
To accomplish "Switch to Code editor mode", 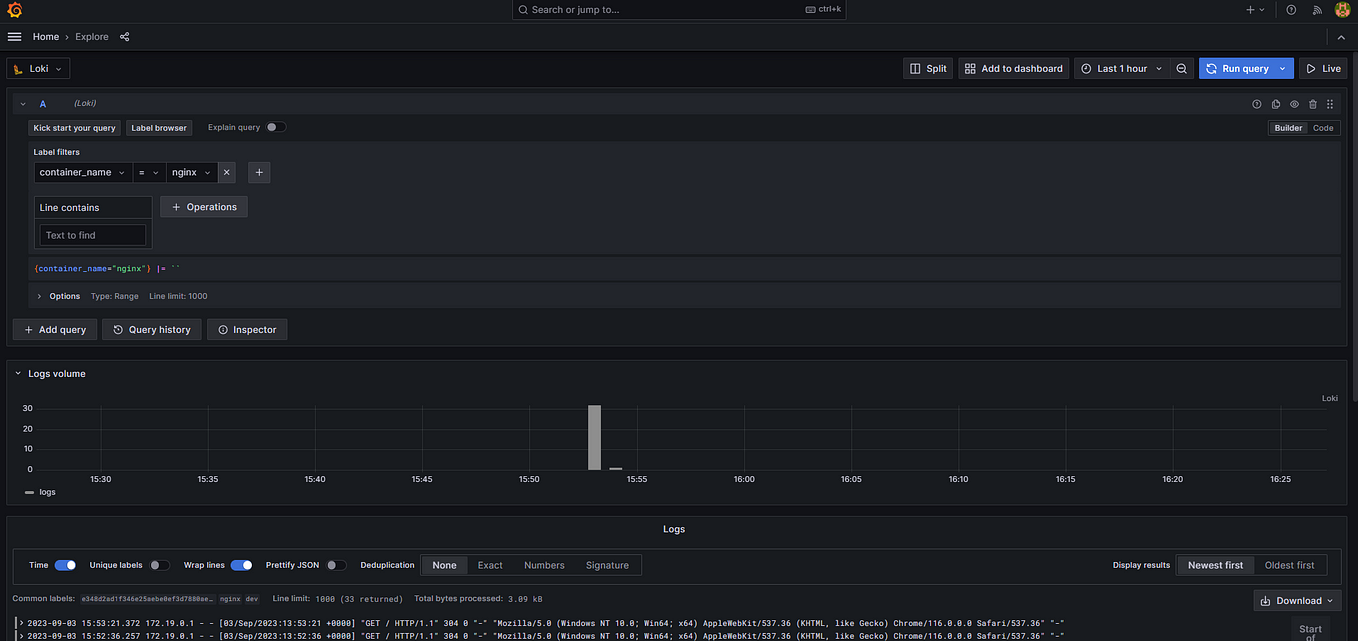I will click(1323, 127).
